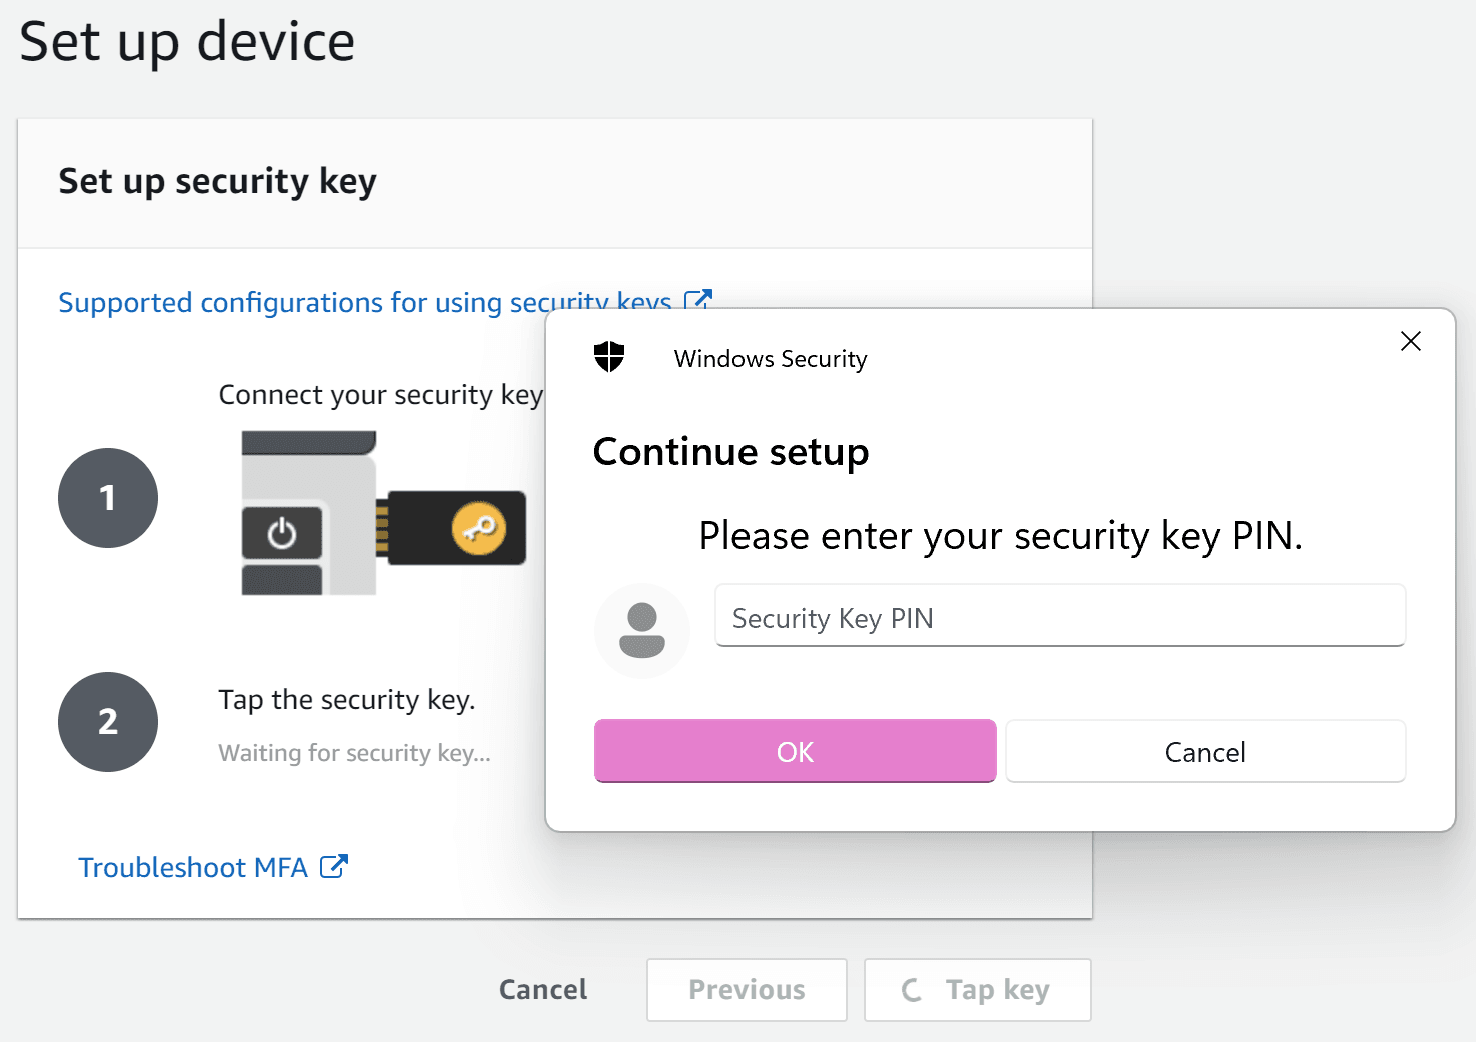The width and height of the screenshot is (1476, 1042).
Task: Close the Windows Security dialog
Action: [1411, 341]
